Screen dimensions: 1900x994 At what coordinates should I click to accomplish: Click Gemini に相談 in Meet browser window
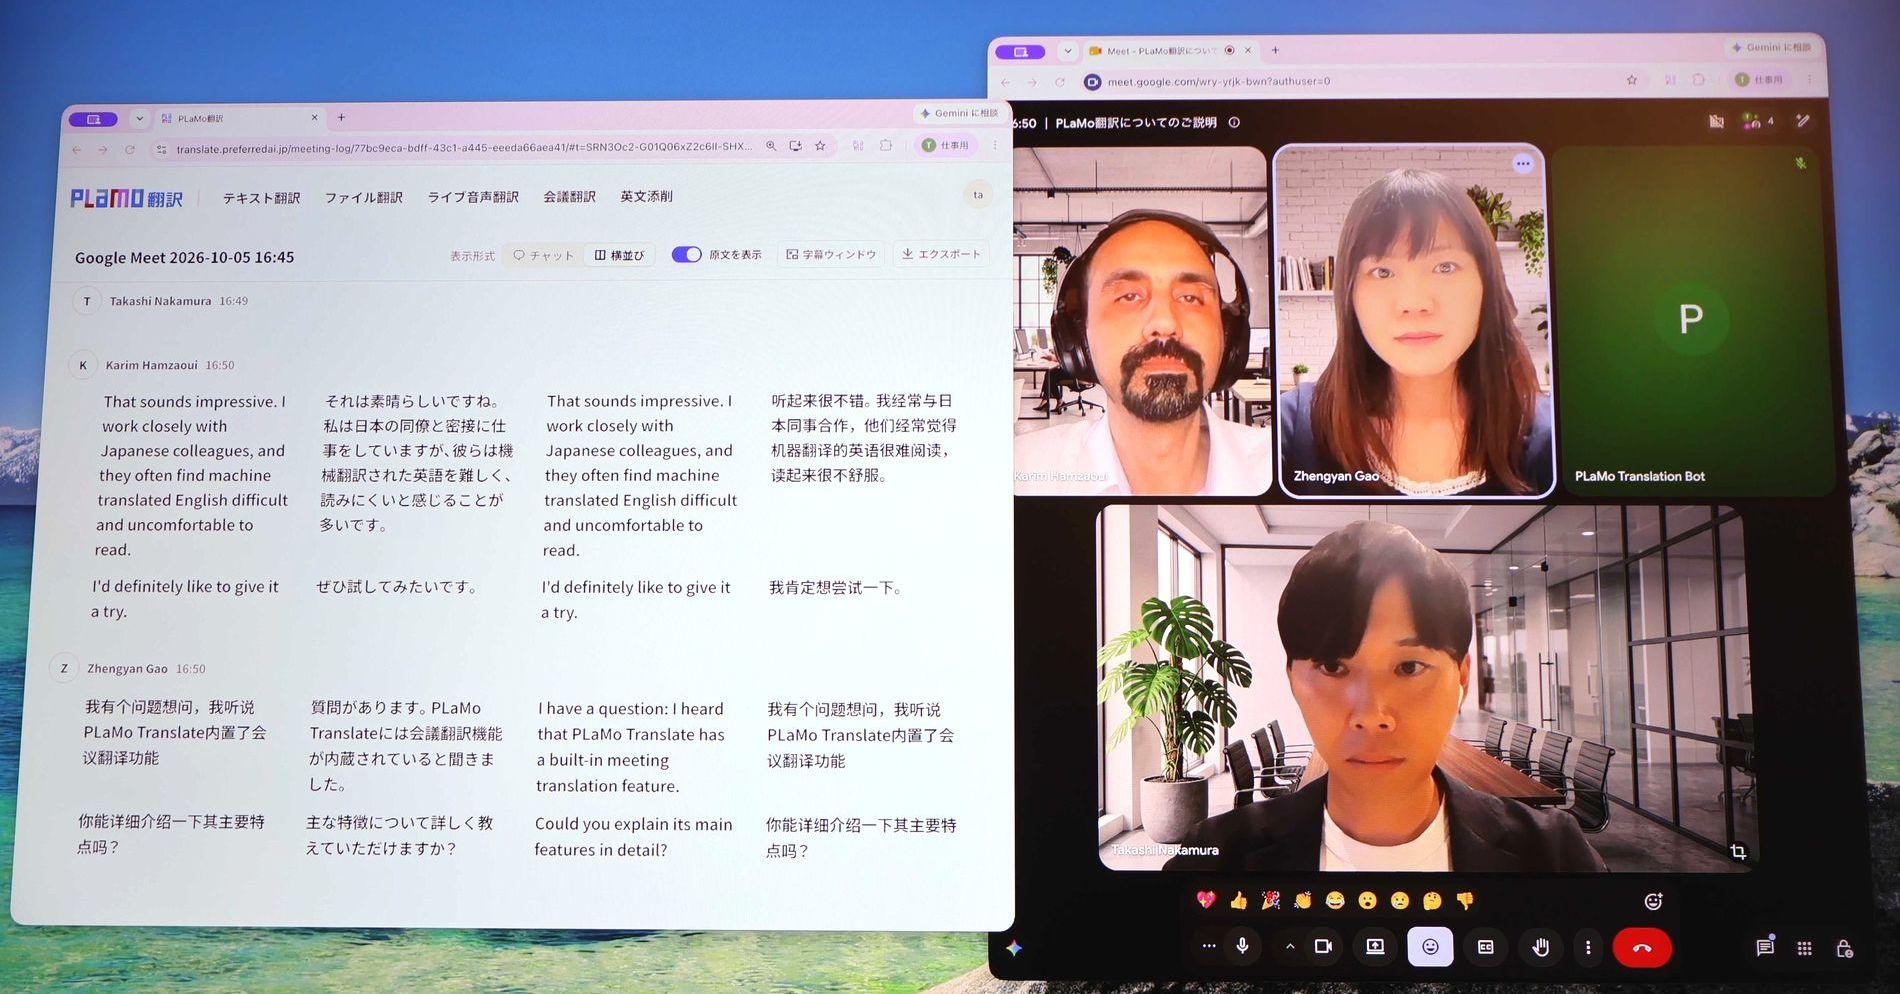click(x=1770, y=47)
